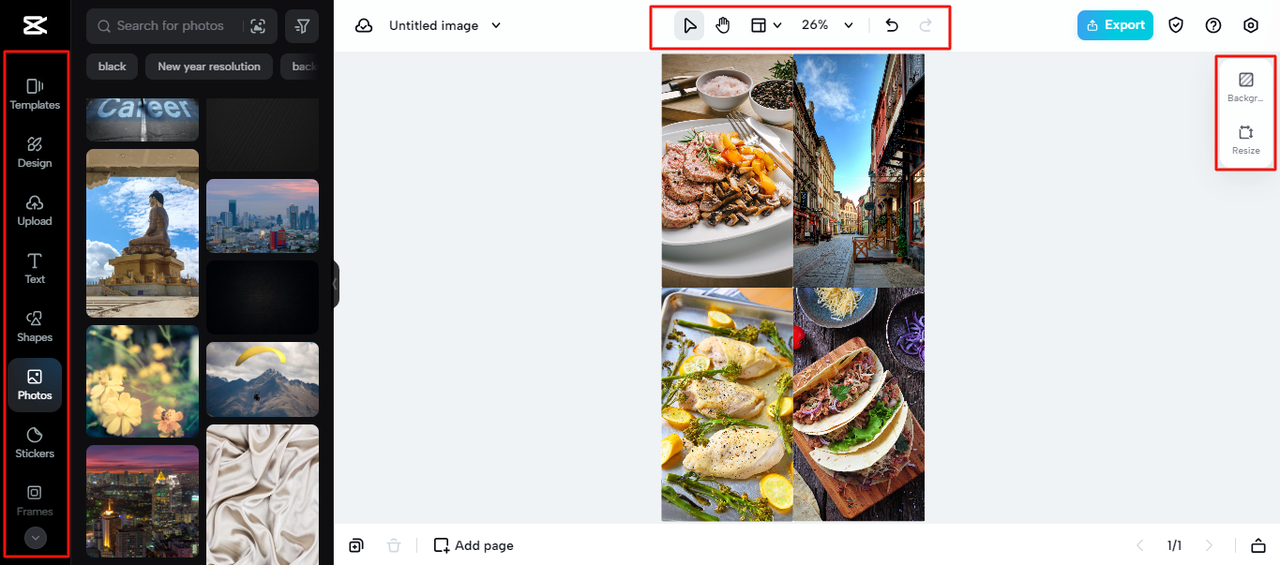Click the Export button

point(1115,25)
